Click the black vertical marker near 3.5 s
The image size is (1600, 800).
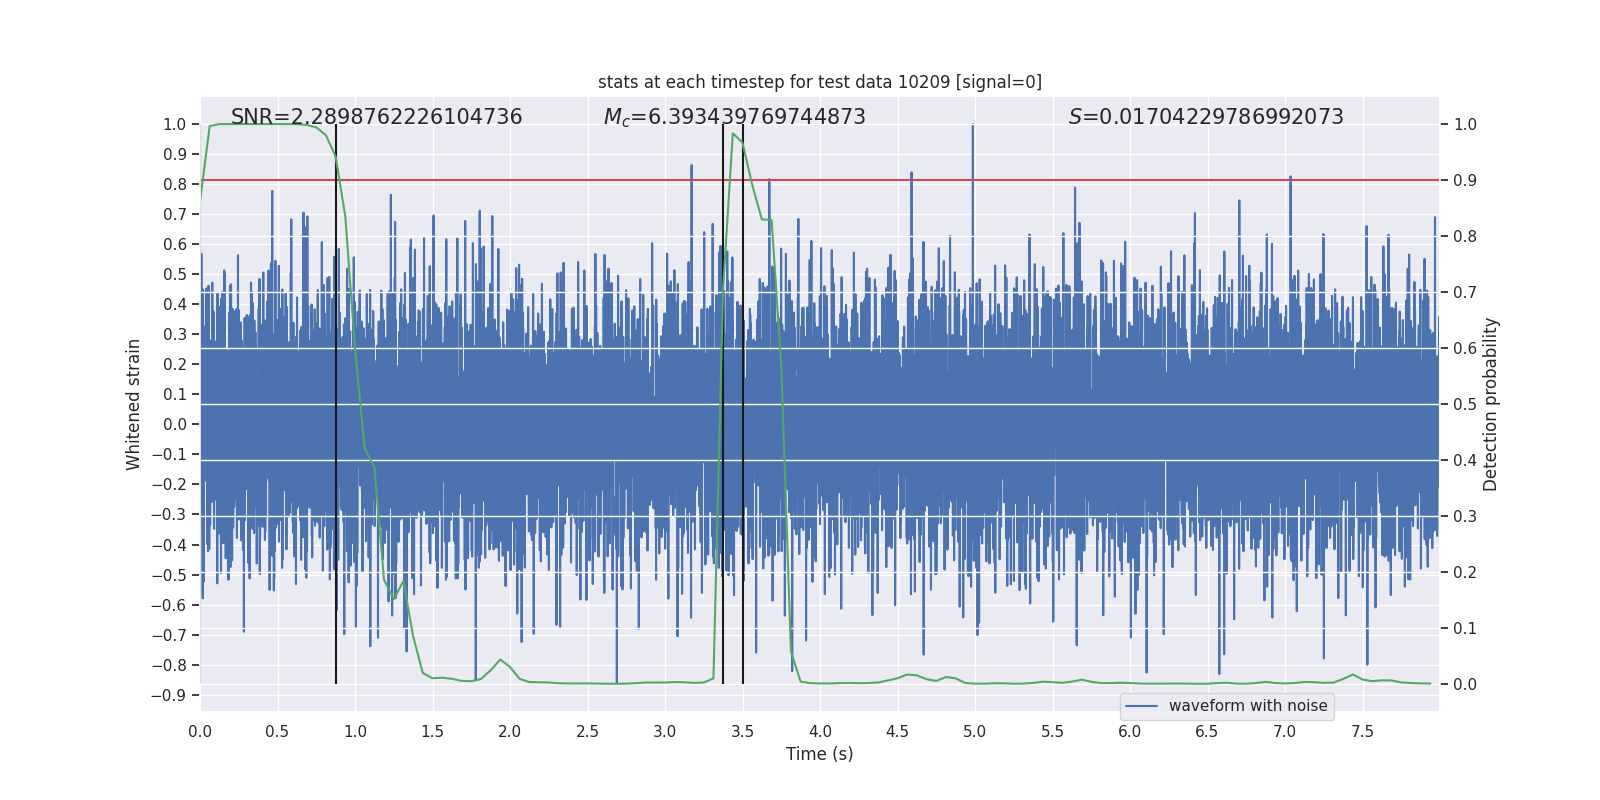[743, 404]
